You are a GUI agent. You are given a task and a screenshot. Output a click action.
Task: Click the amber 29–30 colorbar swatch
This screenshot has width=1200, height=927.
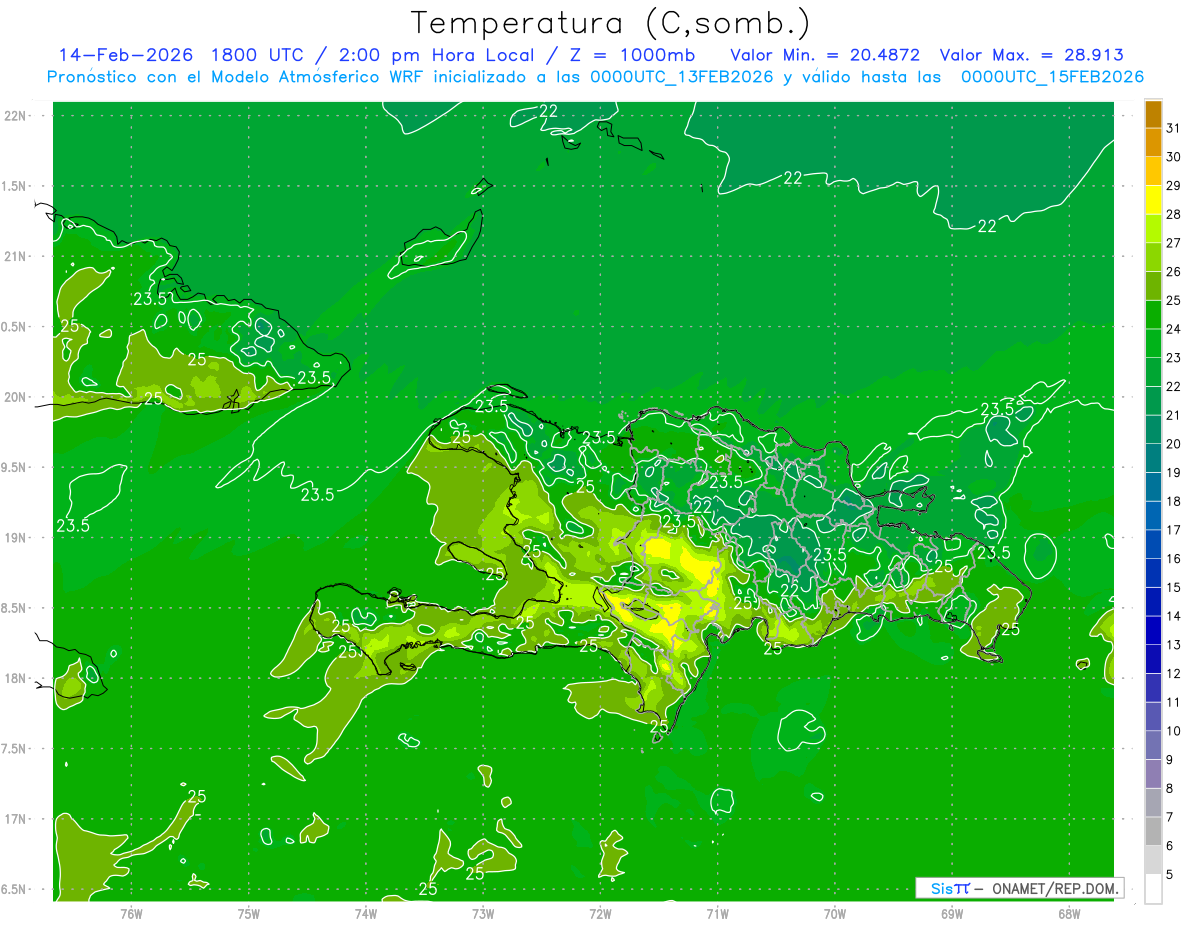pos(1153,172)
